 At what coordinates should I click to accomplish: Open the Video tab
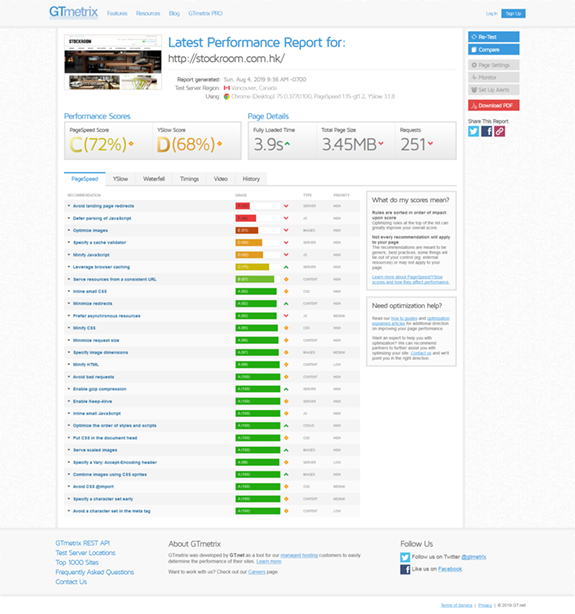pos(221,179)
